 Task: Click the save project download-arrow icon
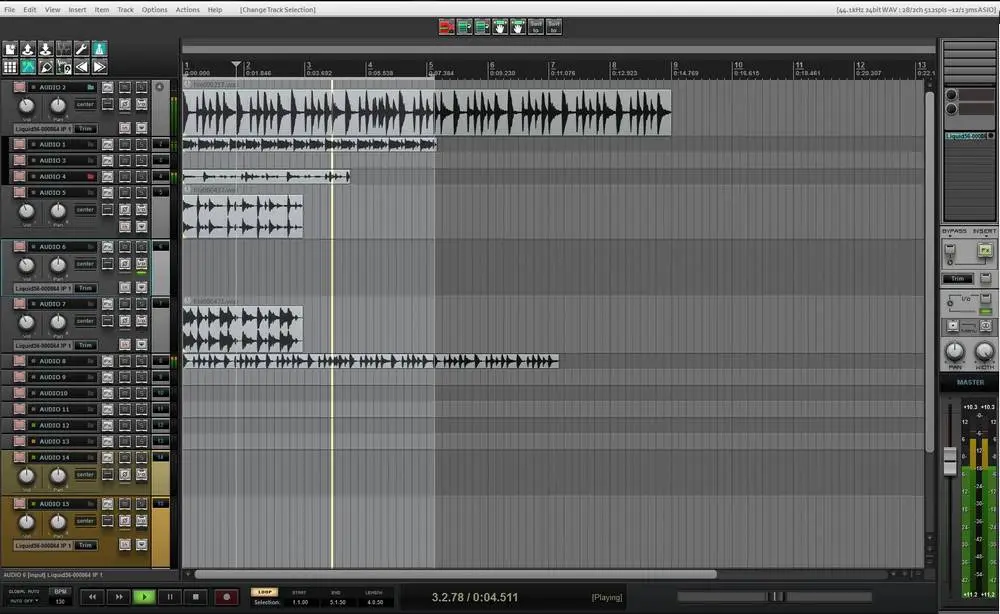[46, 49]
